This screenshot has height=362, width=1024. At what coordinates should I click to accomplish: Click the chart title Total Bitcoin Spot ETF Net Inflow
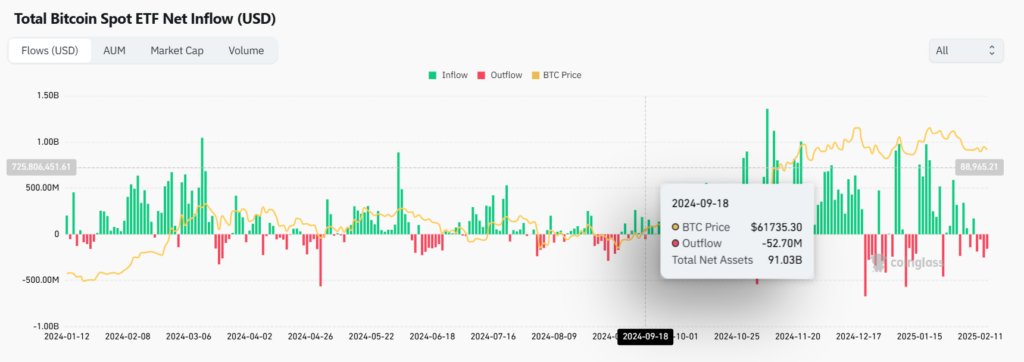146,19
